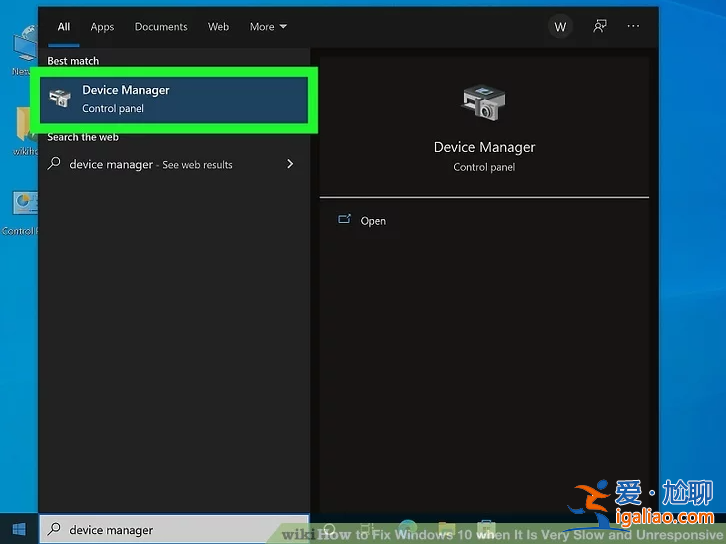
Task: Expand the More filter dropdown
Action: [268, 27]
